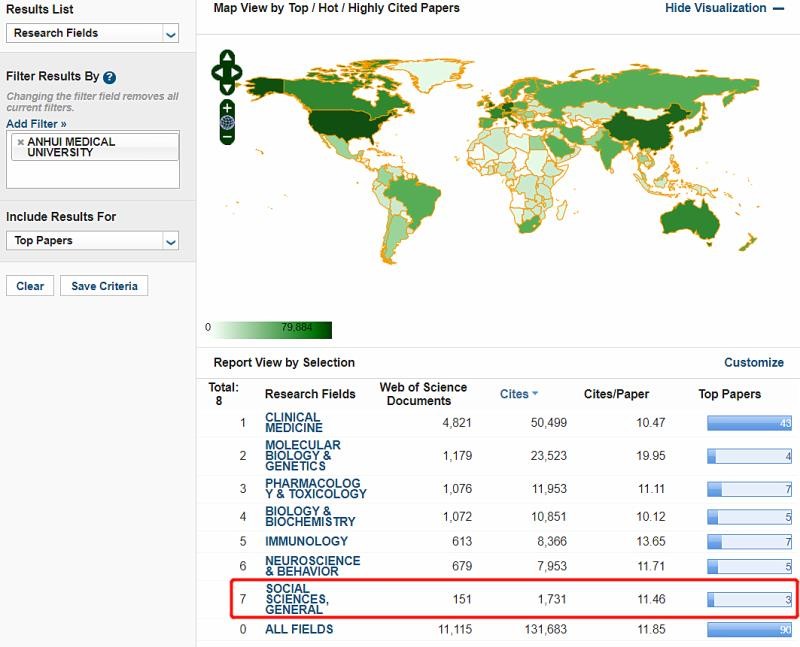The image size is (800, 647).
Task: Pan the map right with the arrow
Action: point(238,72)
